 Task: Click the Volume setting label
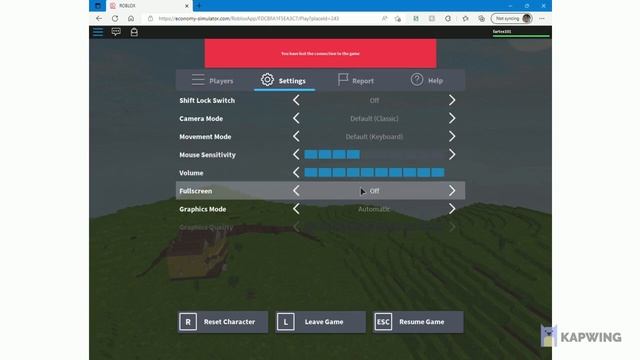coord(191,173)
